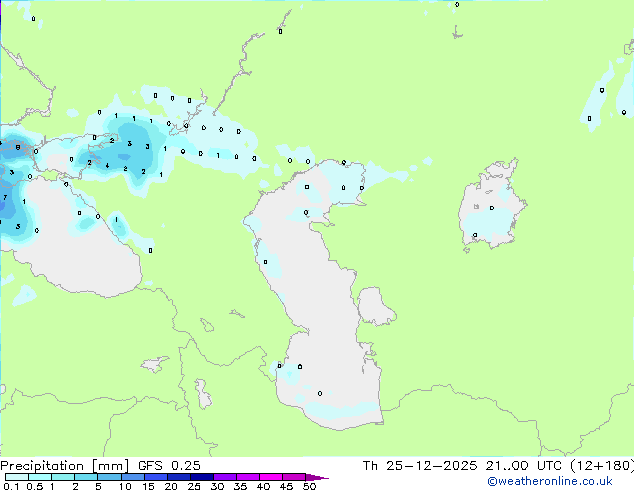Click the '(12+180)' forecast run label
Screen dimensions: 634x490
602,466
